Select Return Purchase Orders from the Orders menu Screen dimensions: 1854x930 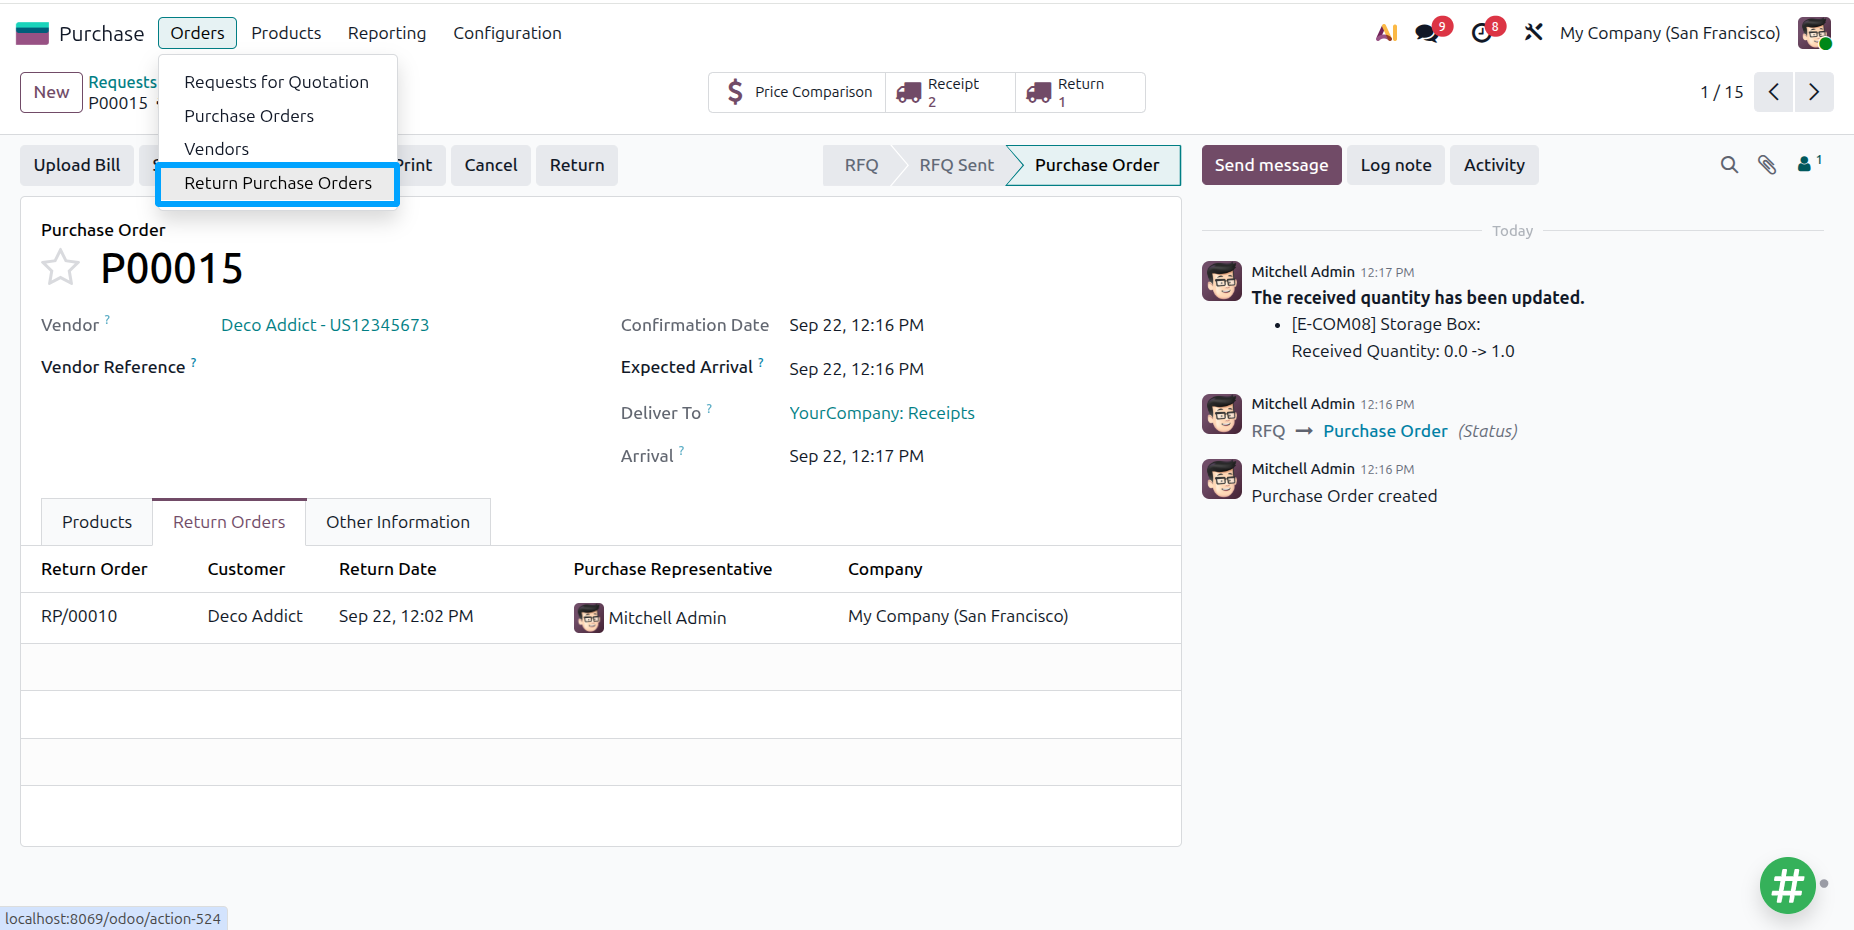tap(278, 183)
